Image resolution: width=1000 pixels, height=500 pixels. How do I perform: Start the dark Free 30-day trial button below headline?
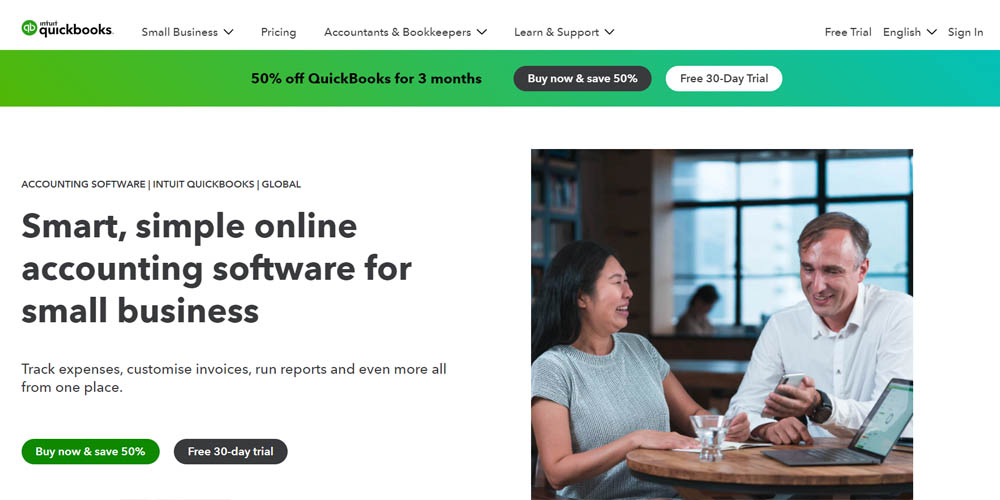tap(231, 452)
